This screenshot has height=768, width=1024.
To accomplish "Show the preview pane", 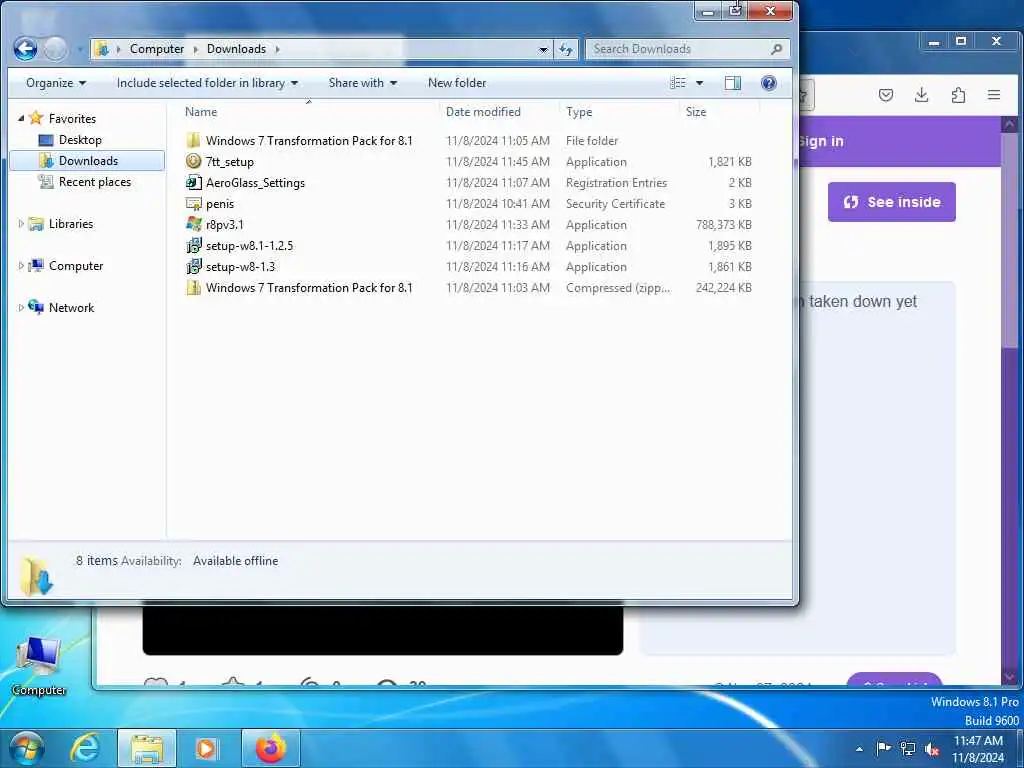I will pyautogui.click(x=733, y=83).
